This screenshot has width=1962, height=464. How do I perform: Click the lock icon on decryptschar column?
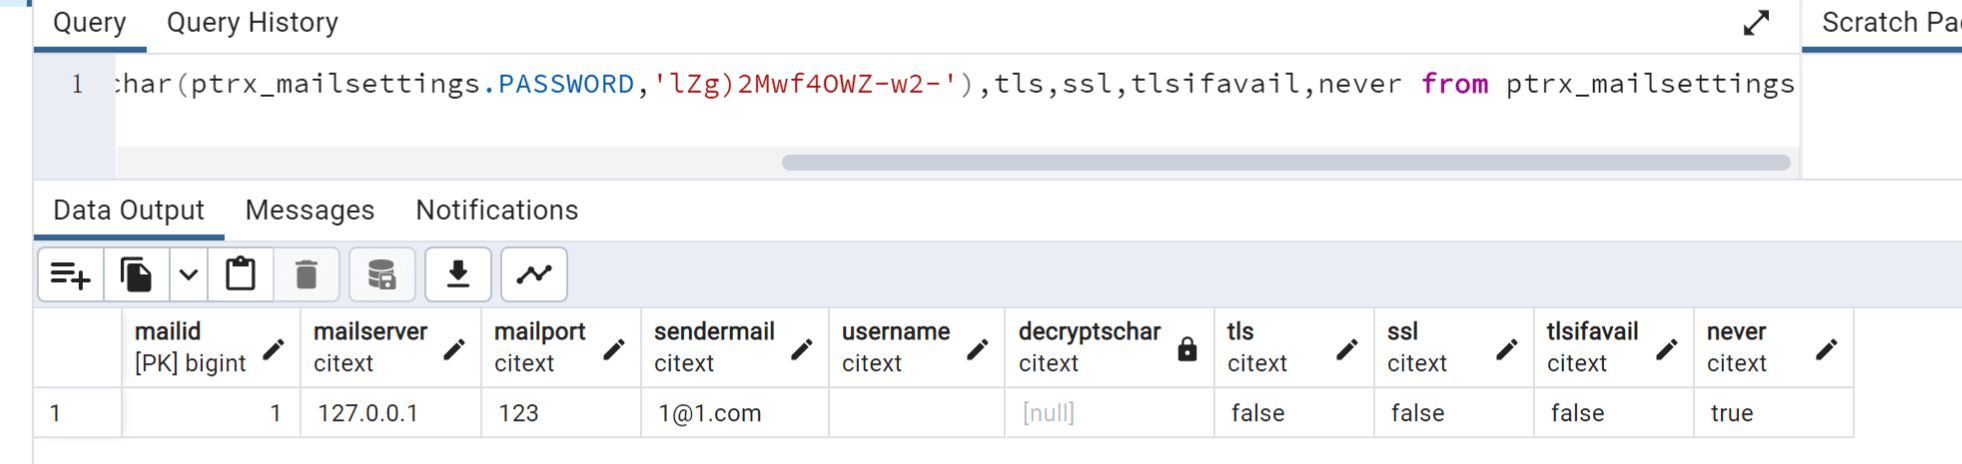(1187, 349)
